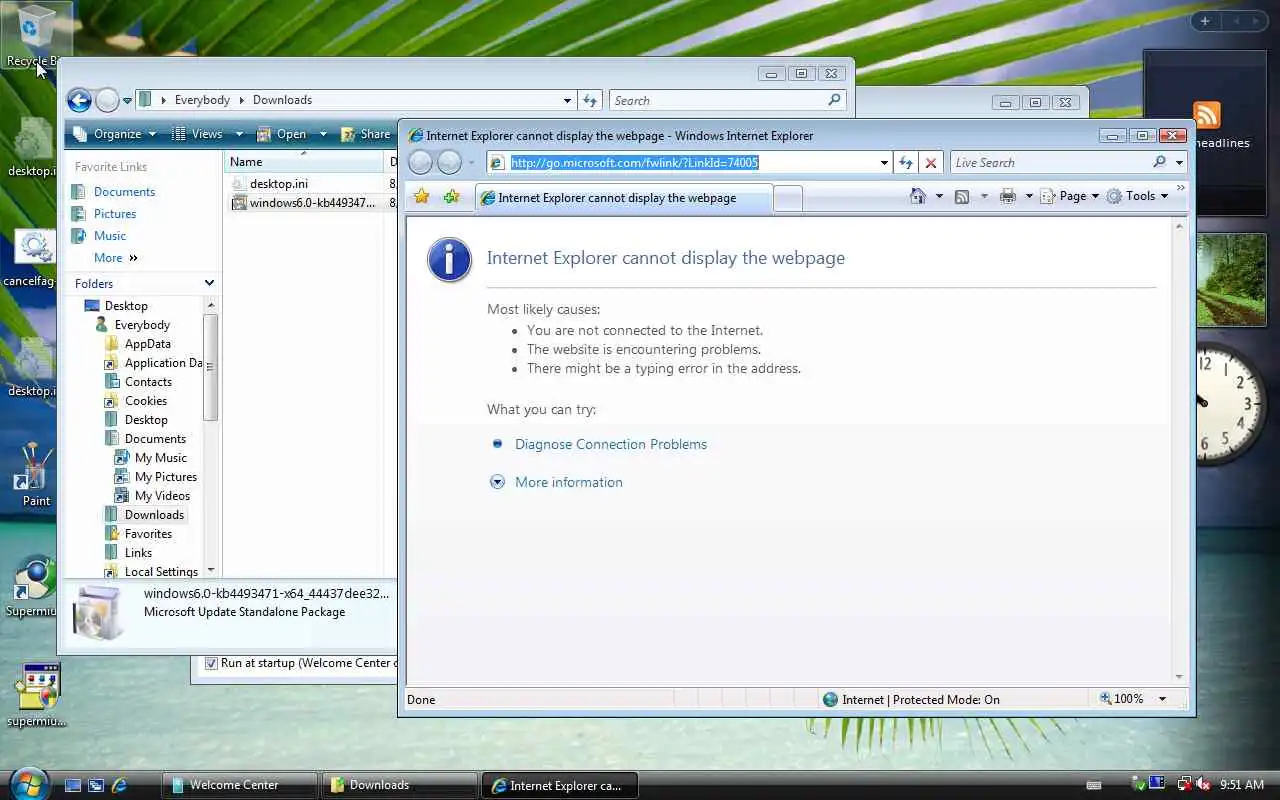Viewport: 1280px width, 800px height.
Task: Select the Paint desktop shortcut
Action: coord(36,476)
